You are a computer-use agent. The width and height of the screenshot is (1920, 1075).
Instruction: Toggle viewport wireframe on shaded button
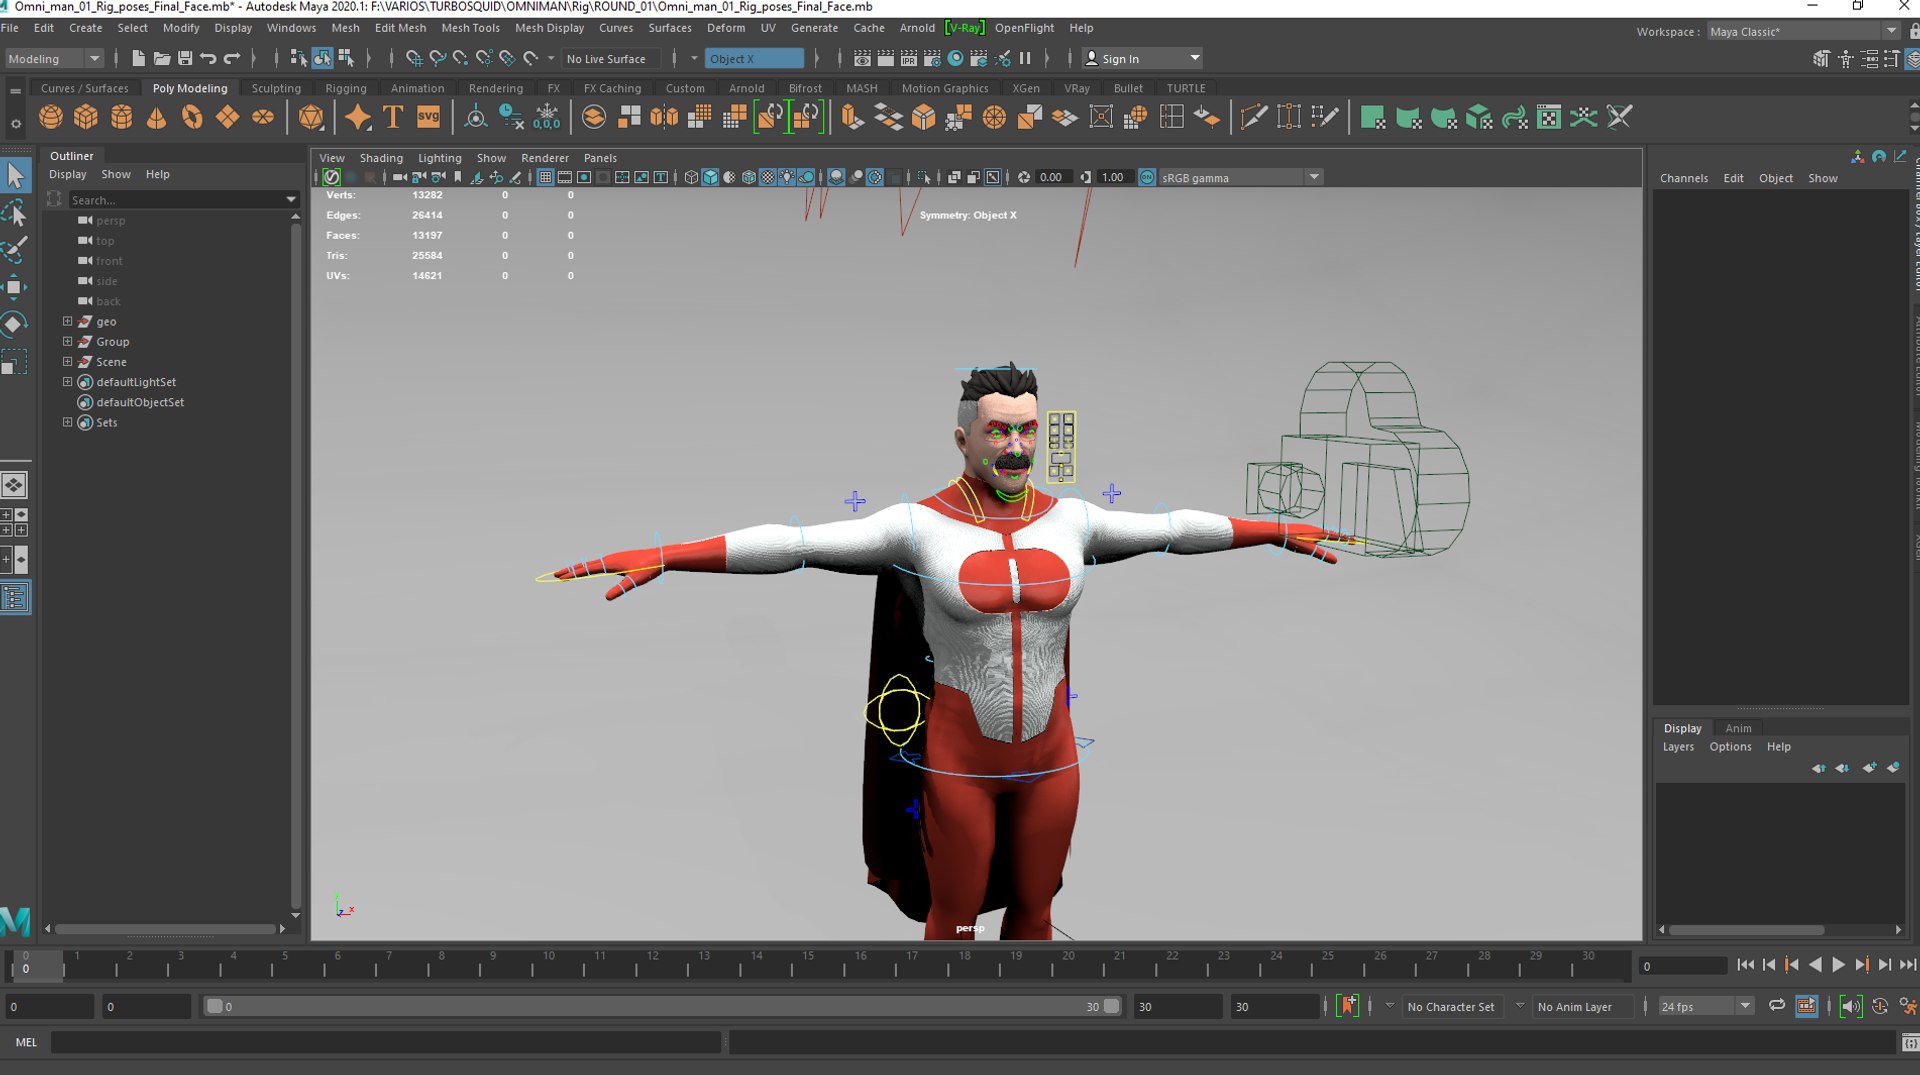749,177
